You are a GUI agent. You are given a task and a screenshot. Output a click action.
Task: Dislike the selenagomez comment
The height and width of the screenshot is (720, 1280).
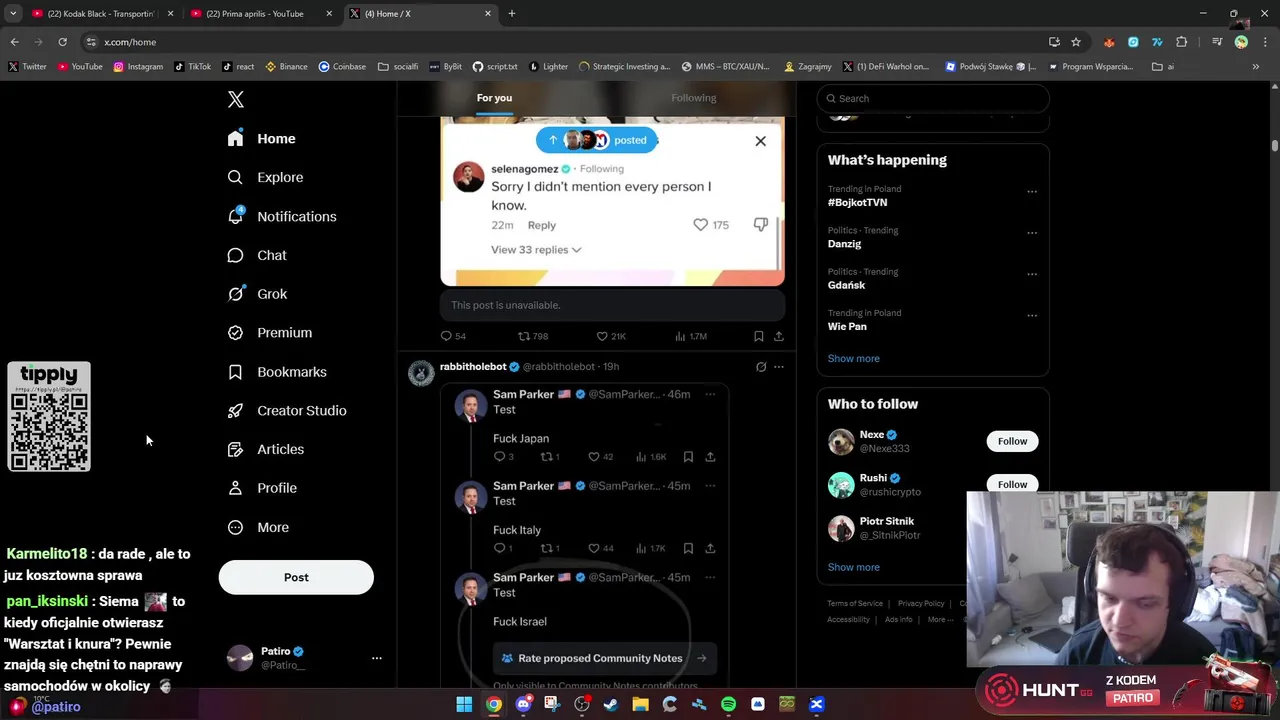click(x=761, y=225)
